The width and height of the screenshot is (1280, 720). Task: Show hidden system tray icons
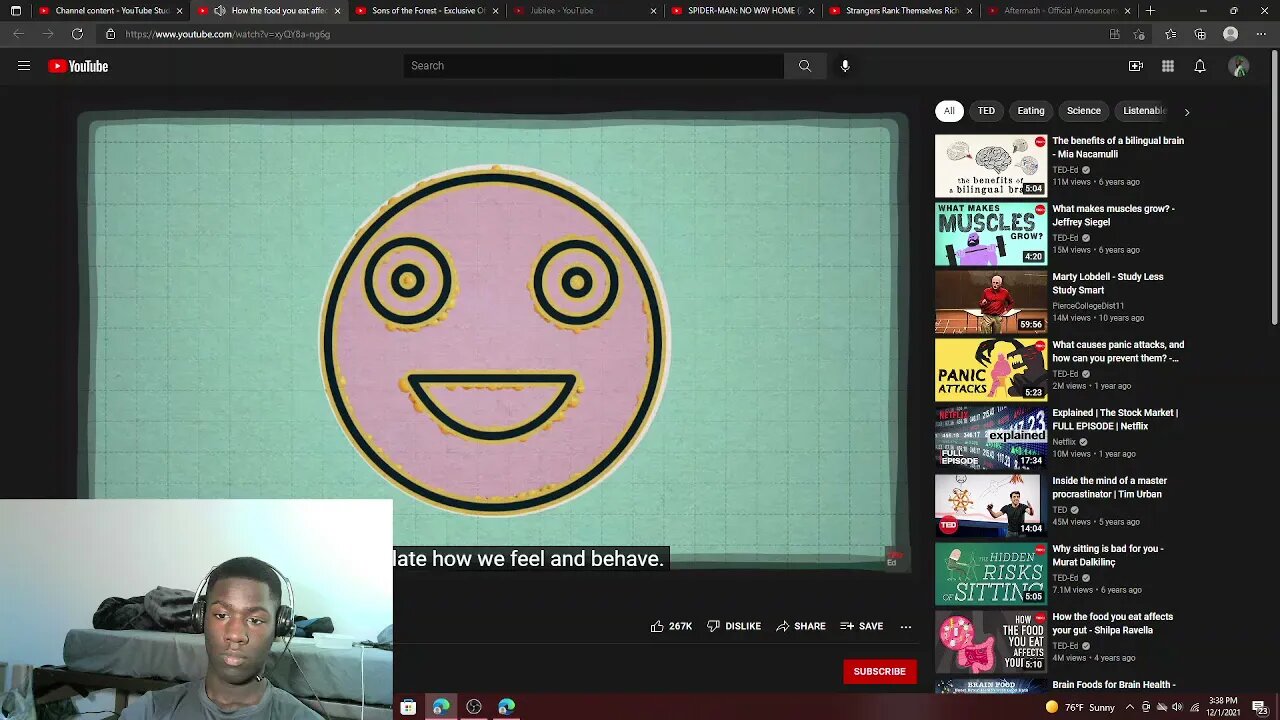[x=1130, y=707]
